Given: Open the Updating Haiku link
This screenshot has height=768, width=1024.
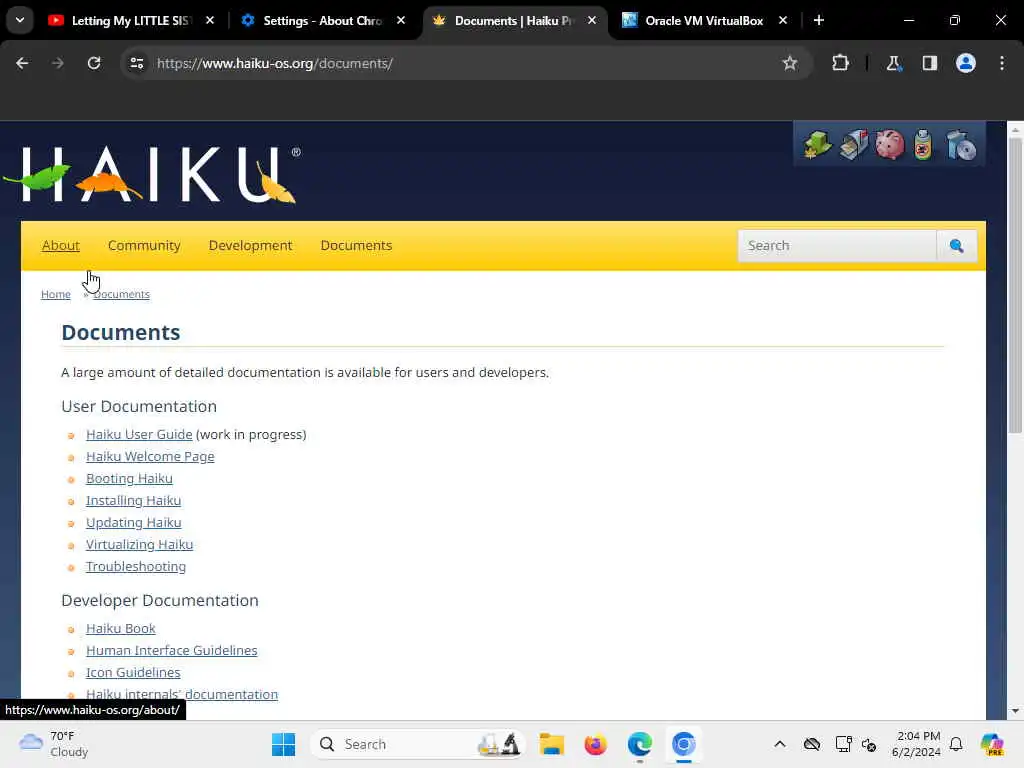Looking at the screenshot, I should point(133,522).
